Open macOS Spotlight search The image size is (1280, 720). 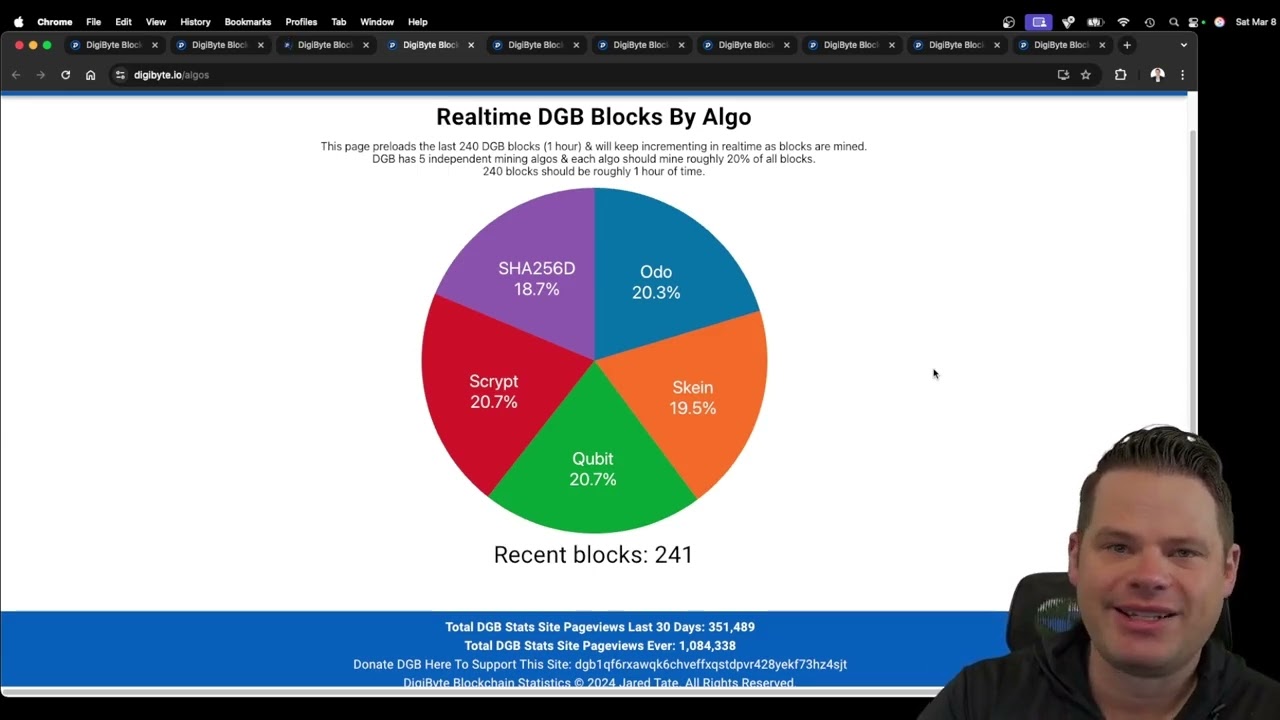(x=1174, y=22)
